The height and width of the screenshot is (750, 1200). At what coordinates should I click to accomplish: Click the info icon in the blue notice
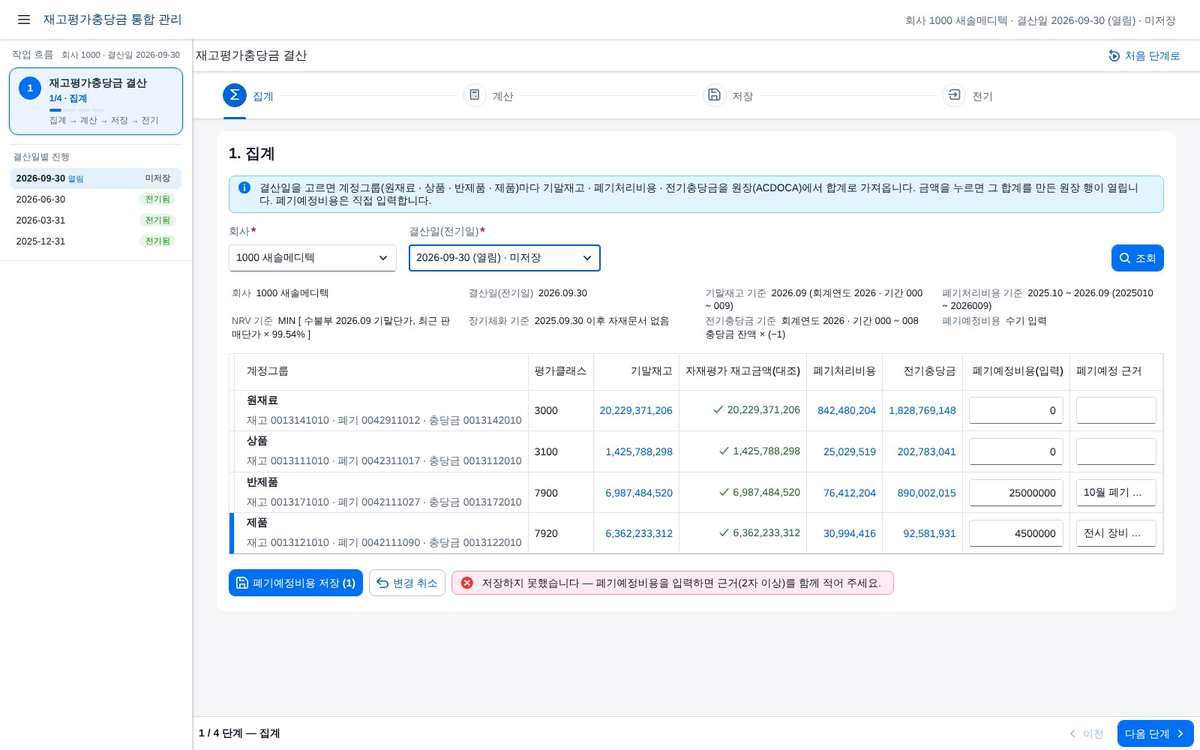click(x=244, y=187)
